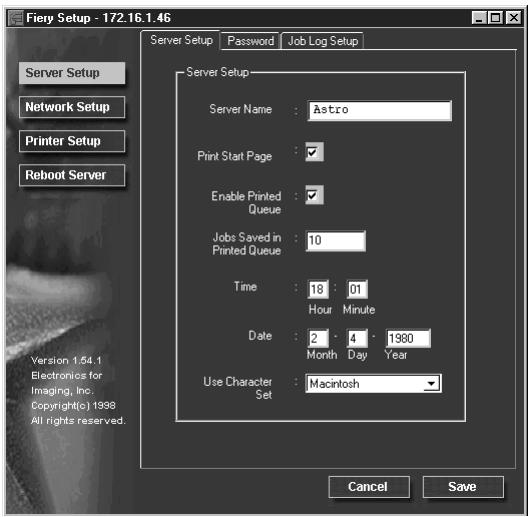Click the 'Copyright(c) 1998' text
Image resolution: width=528 pixels, height=517 pixels.
pos(73,406)
